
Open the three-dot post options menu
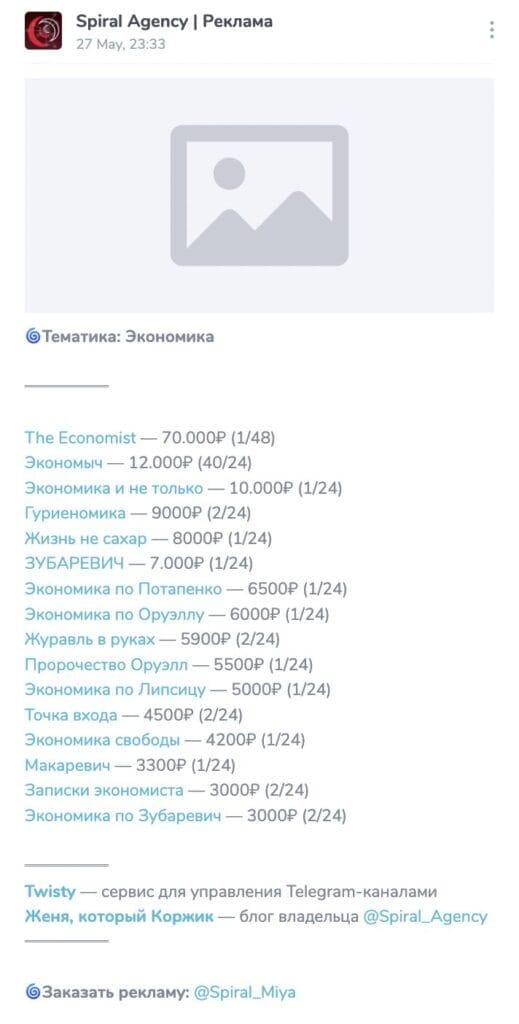491,30
